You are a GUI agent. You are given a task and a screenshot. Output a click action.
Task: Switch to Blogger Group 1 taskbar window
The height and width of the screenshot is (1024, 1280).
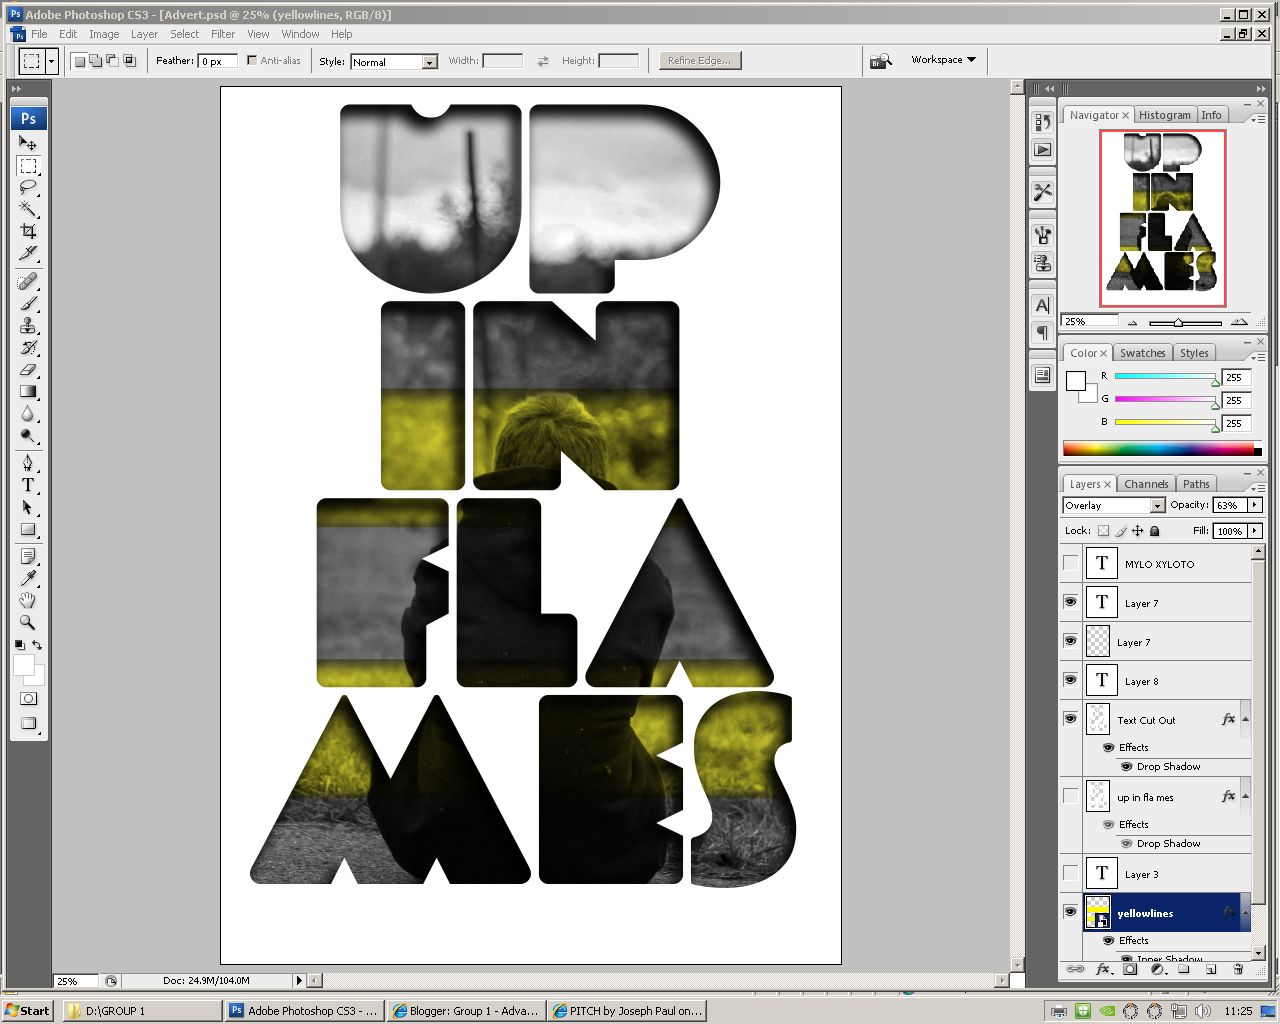tap(466, 1011)
